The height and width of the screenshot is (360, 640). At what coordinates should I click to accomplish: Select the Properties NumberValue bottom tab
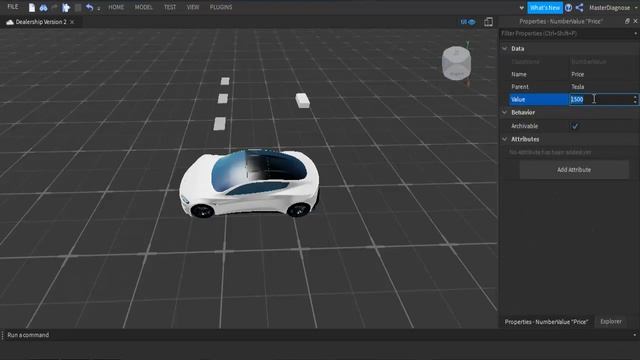pos(546,322)
